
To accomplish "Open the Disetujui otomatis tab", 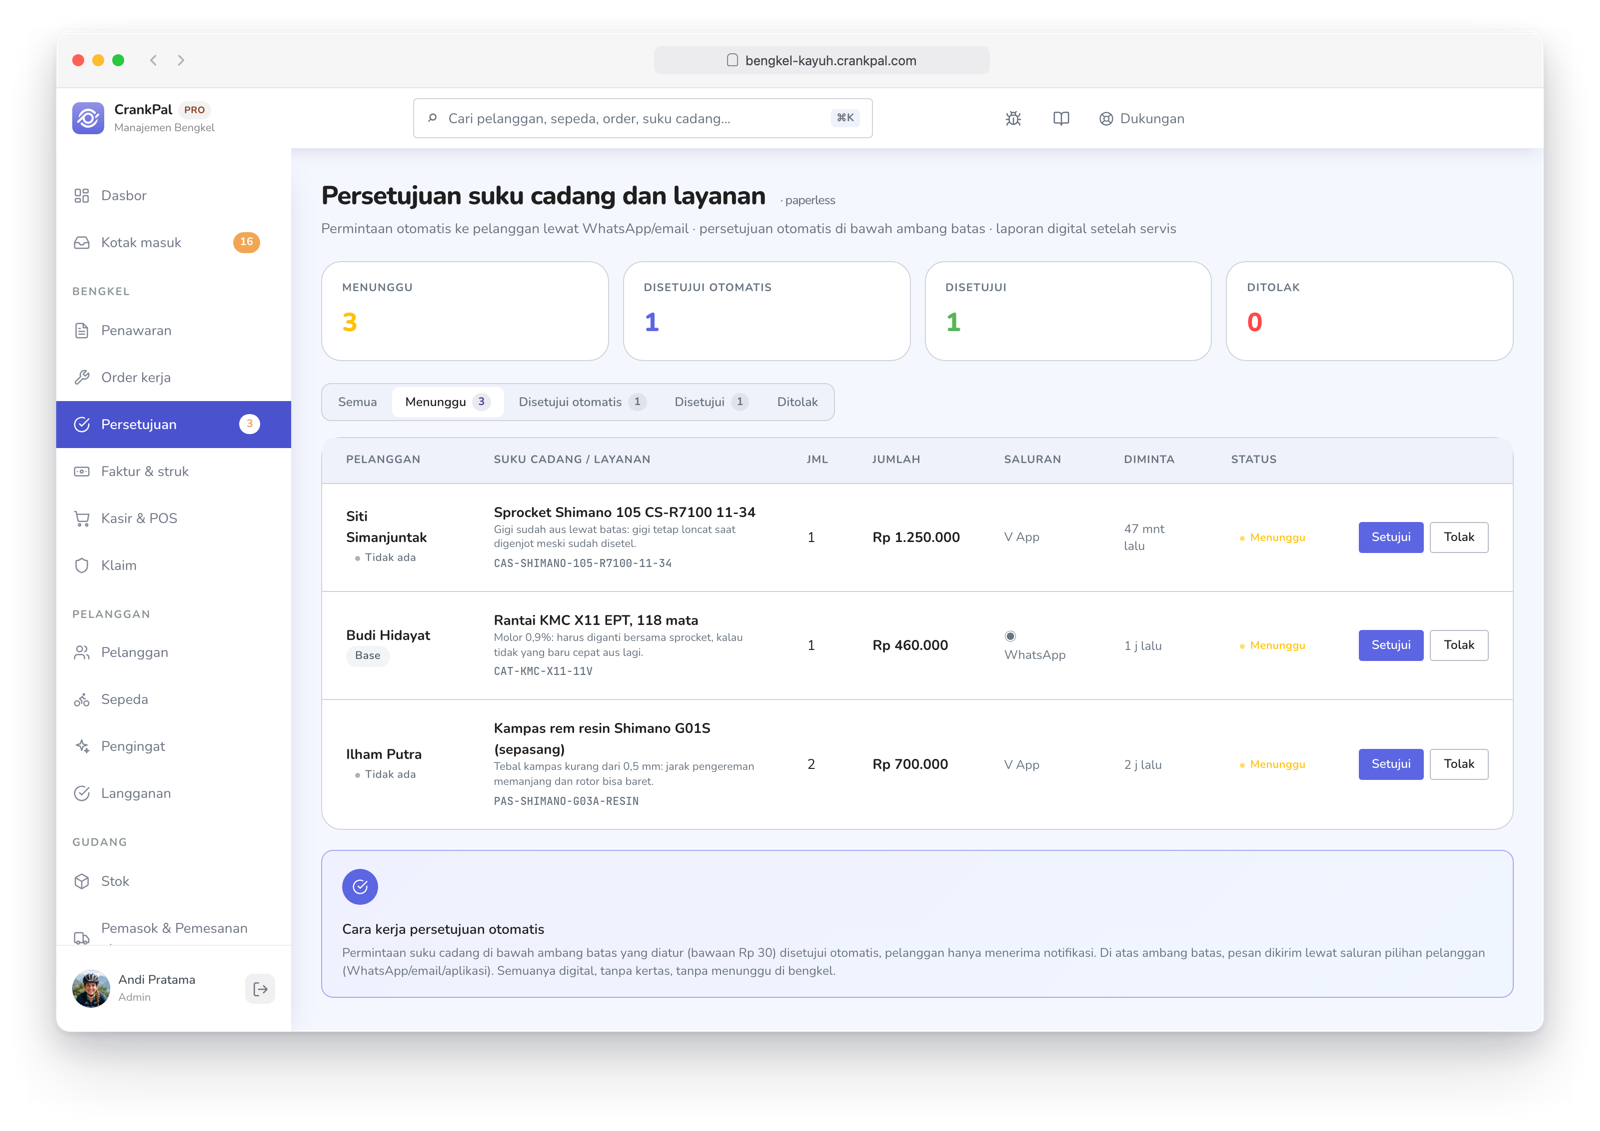I will click(x=582, y=402).
